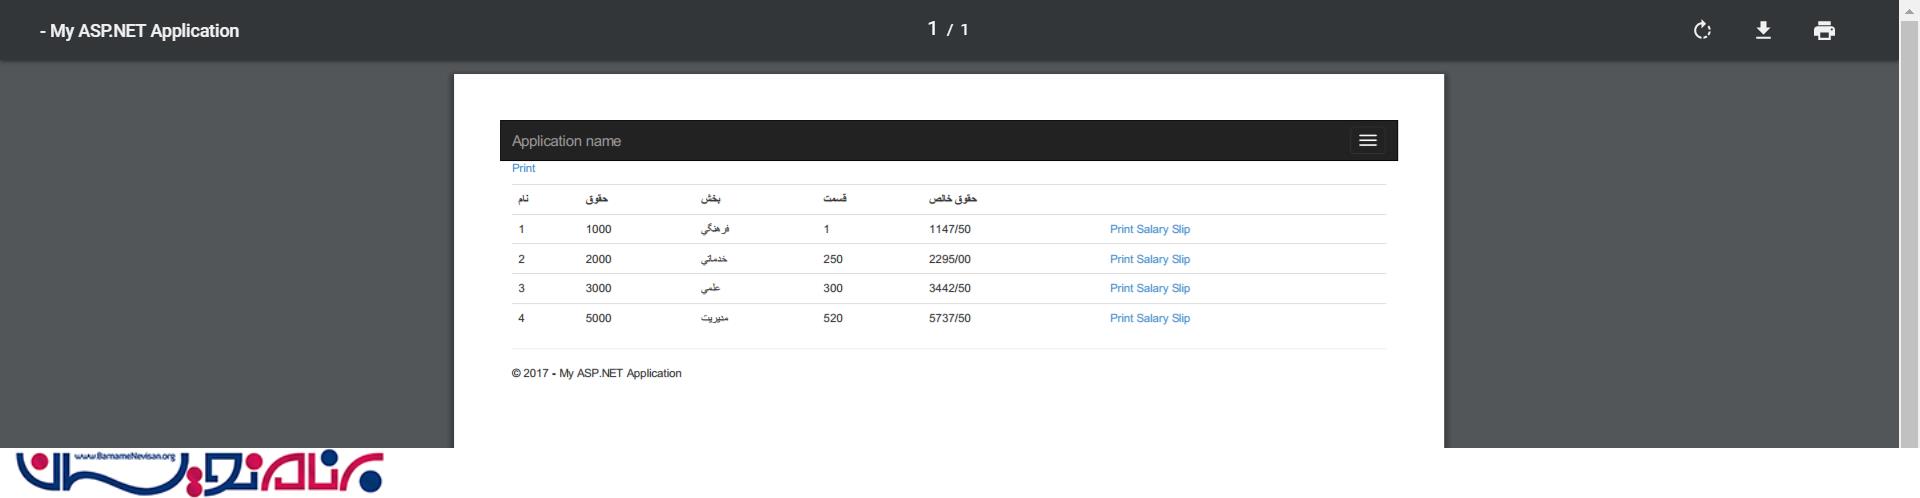This screenshot has height=498, width=1920.
Task: Click the بخش column header
Action: 710,199
